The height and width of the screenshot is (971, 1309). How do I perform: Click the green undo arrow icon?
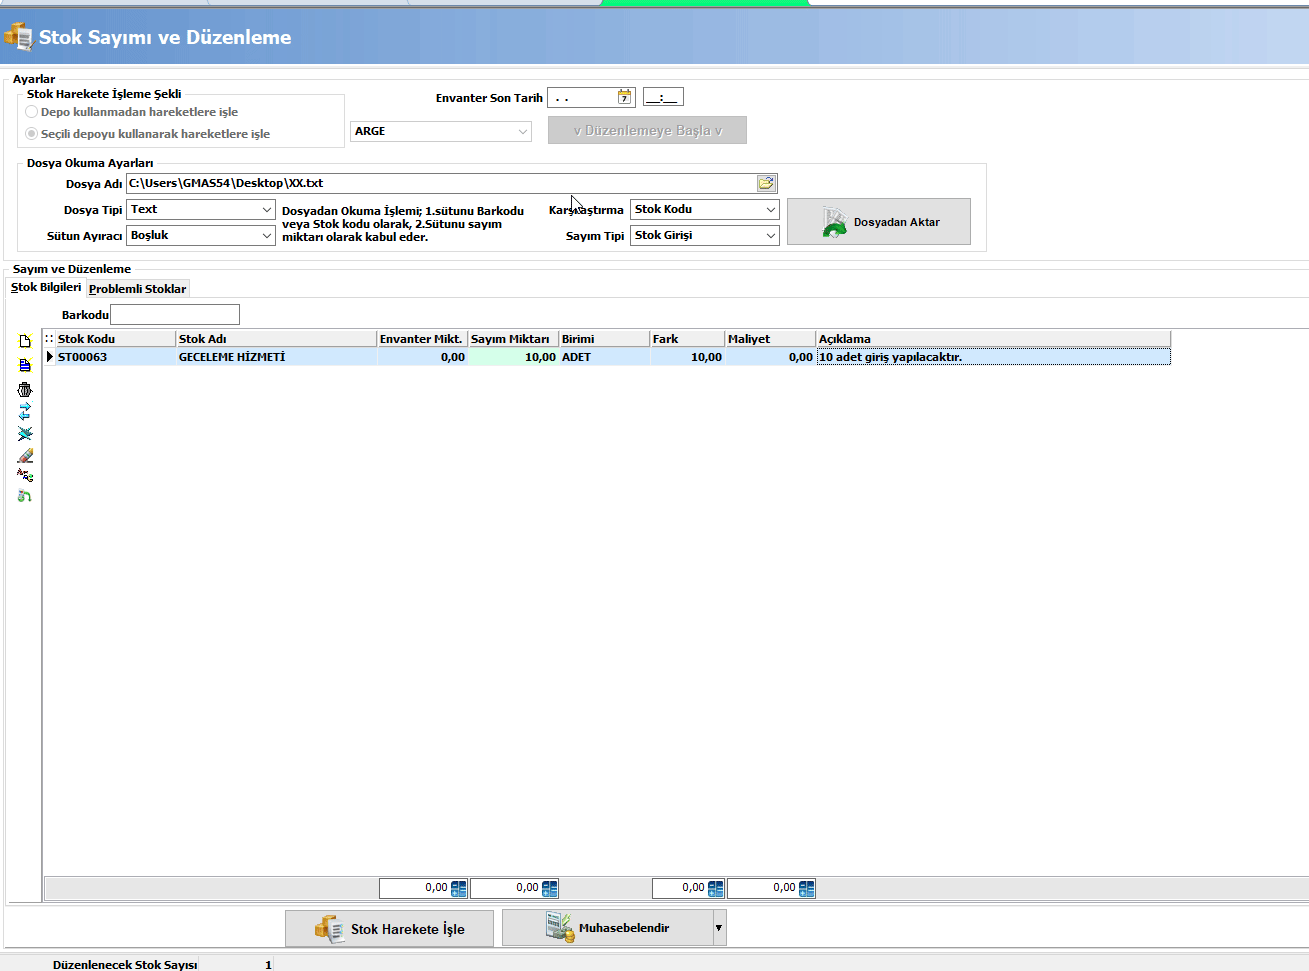pyautogui.click(x=25, y=496)
